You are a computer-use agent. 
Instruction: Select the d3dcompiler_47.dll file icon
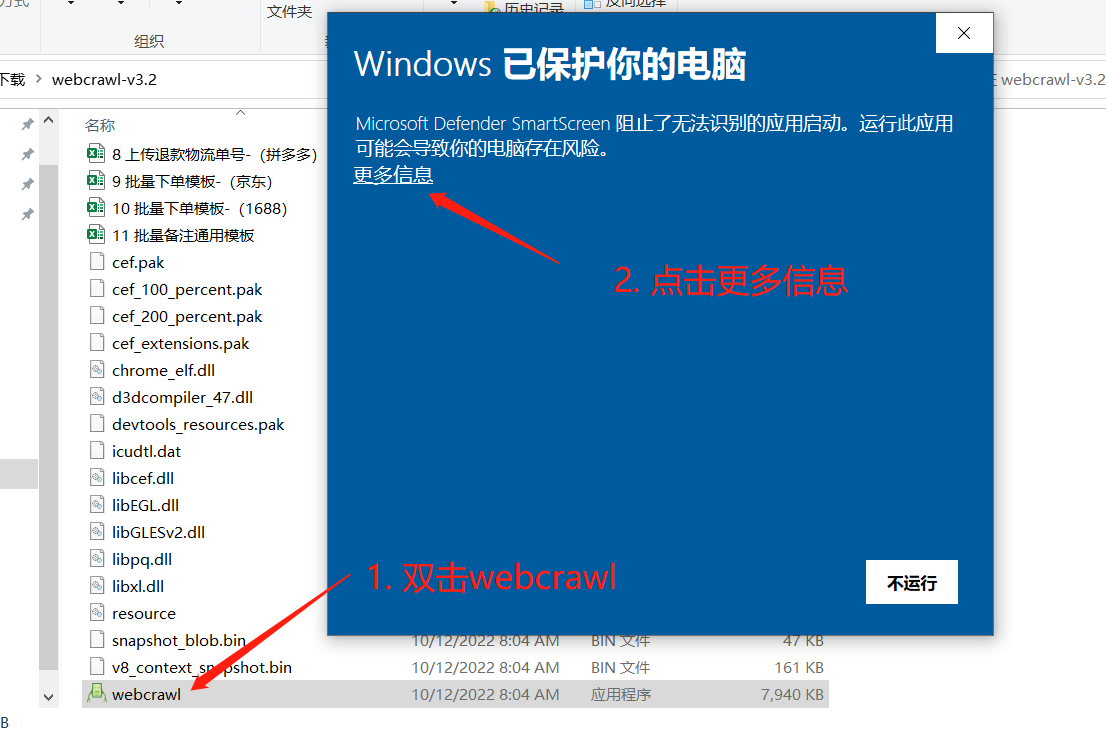click(97, 396)
